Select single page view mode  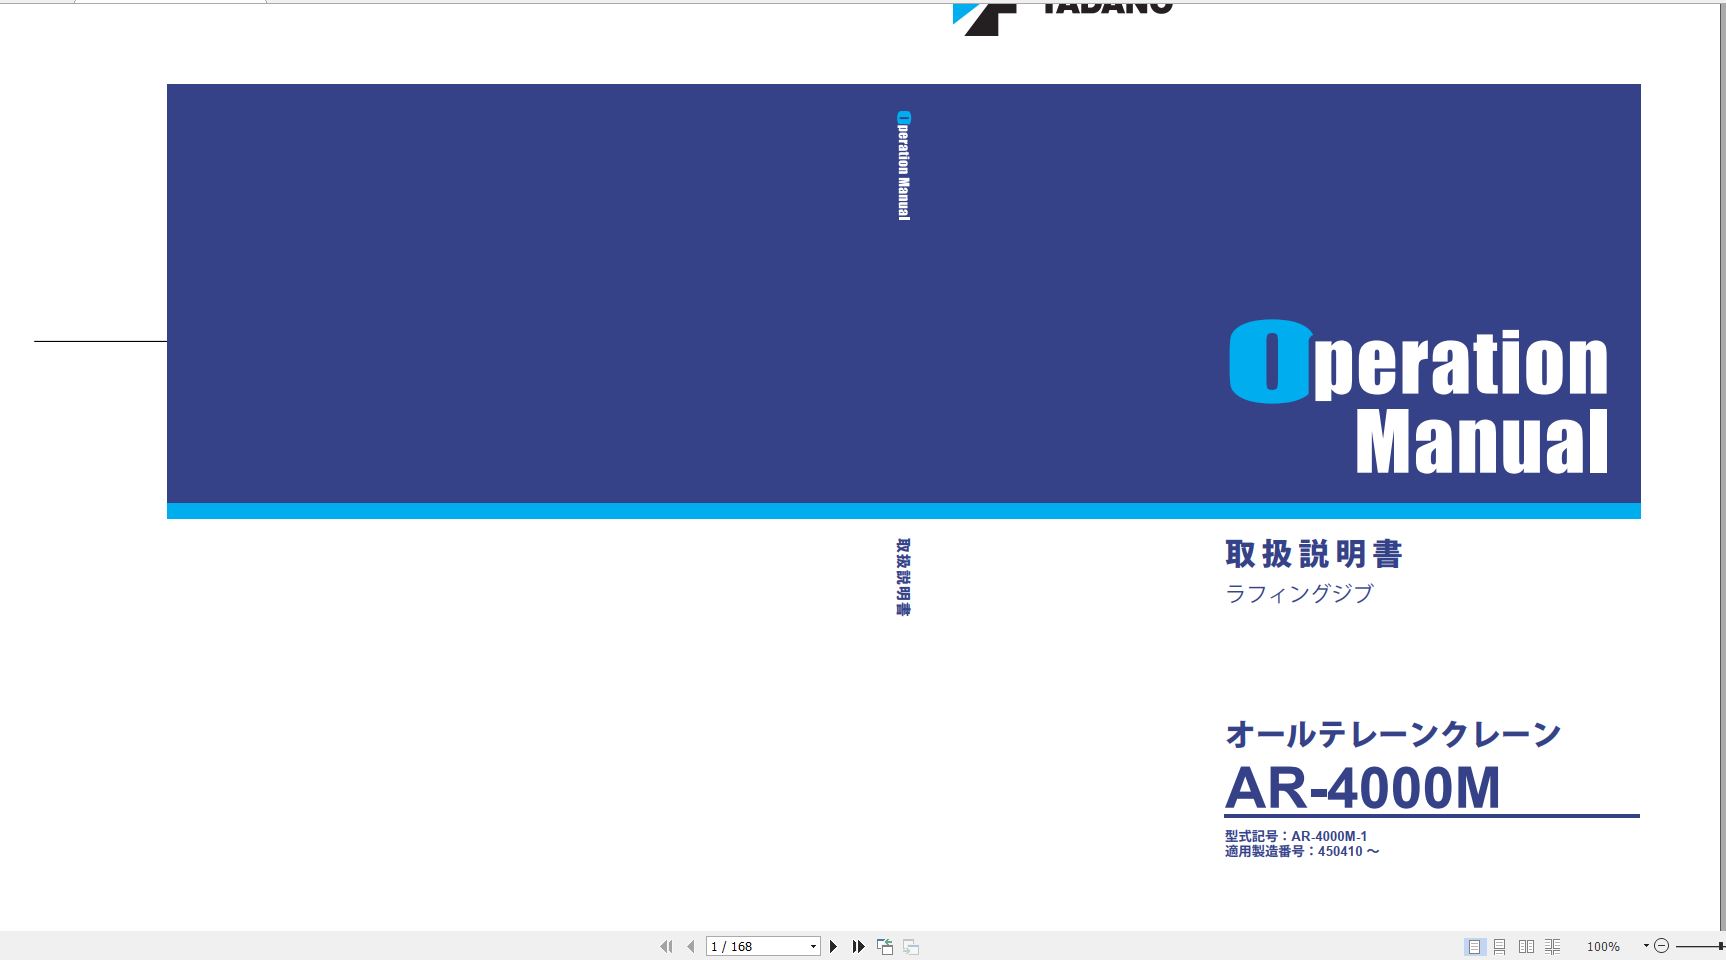pyautogui.click(x=1474, y=946)
